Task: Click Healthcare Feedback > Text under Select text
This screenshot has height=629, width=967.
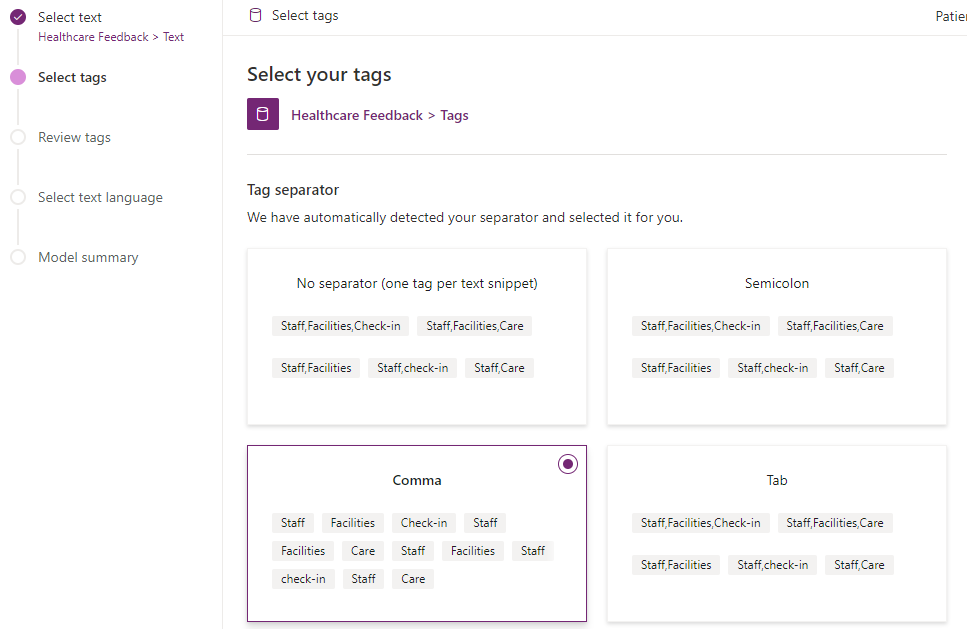Action: click(111, 37)
